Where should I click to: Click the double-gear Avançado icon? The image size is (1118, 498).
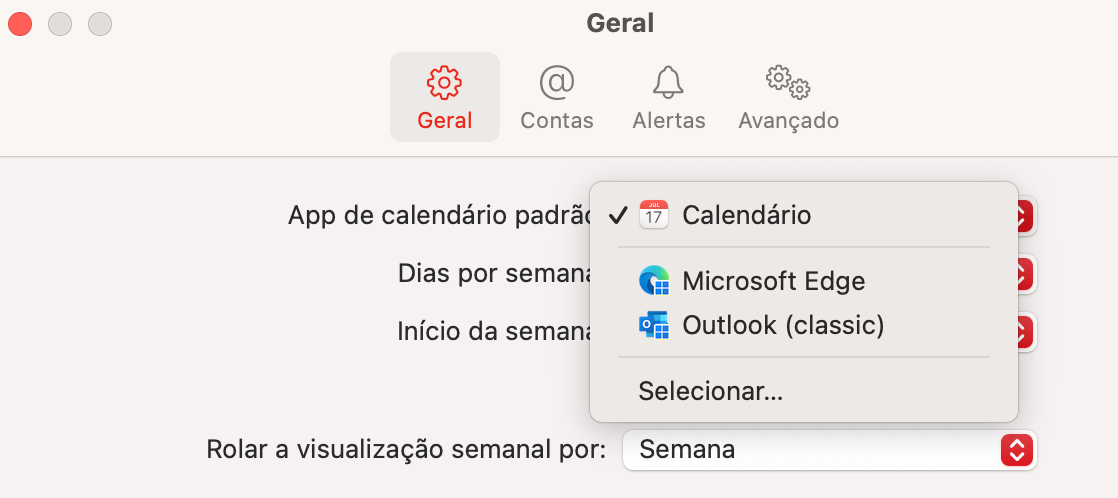pos(788,82)
